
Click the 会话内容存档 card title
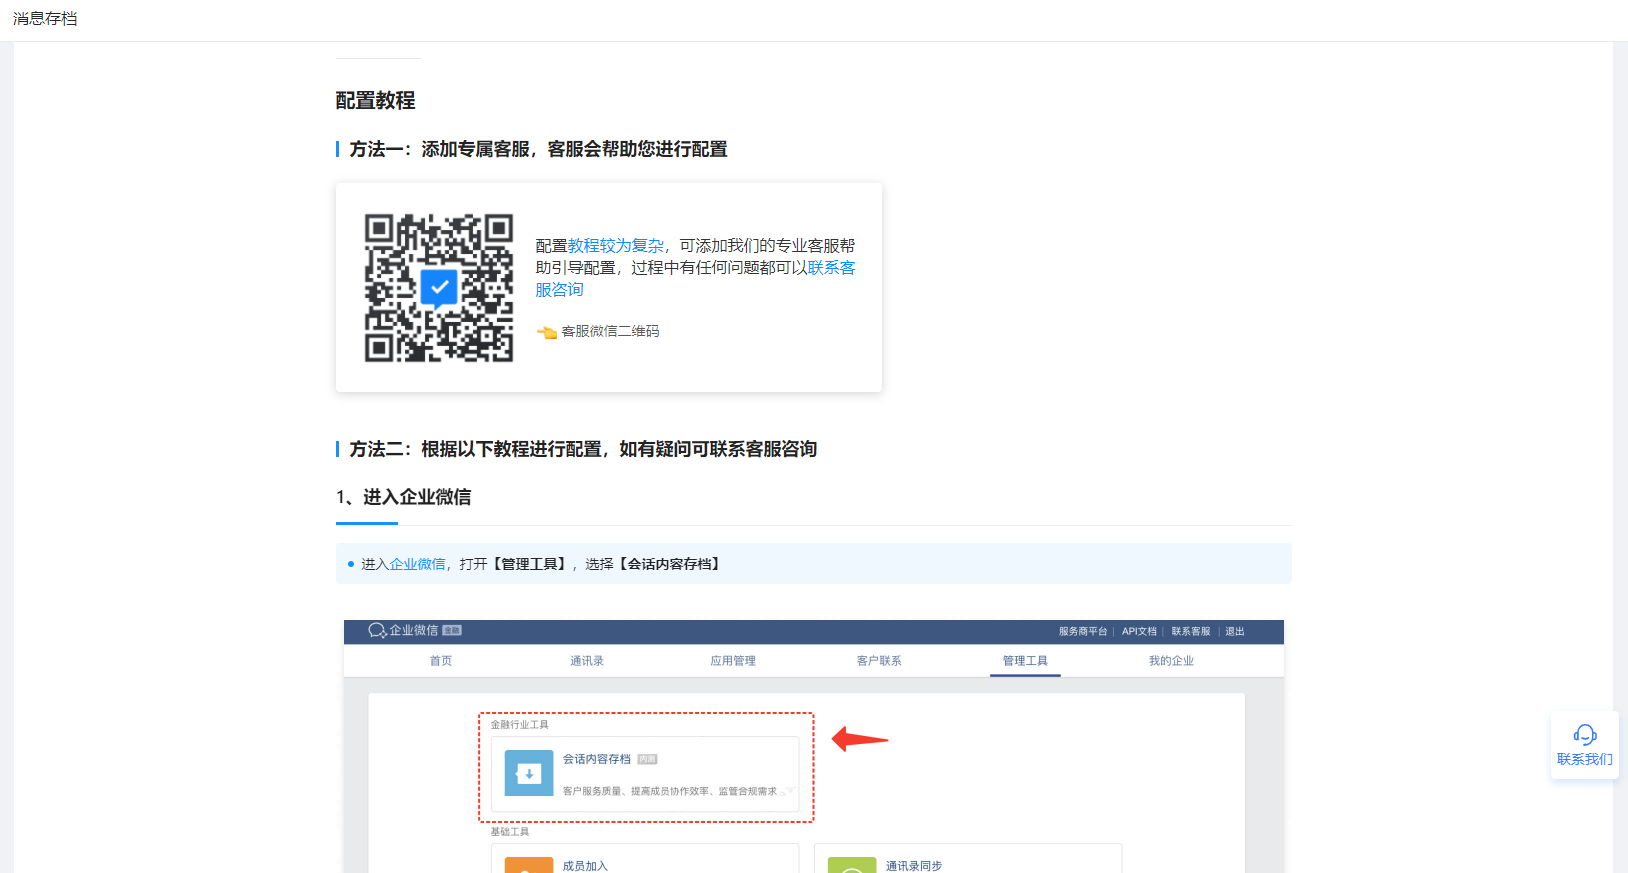pos(597,759)
